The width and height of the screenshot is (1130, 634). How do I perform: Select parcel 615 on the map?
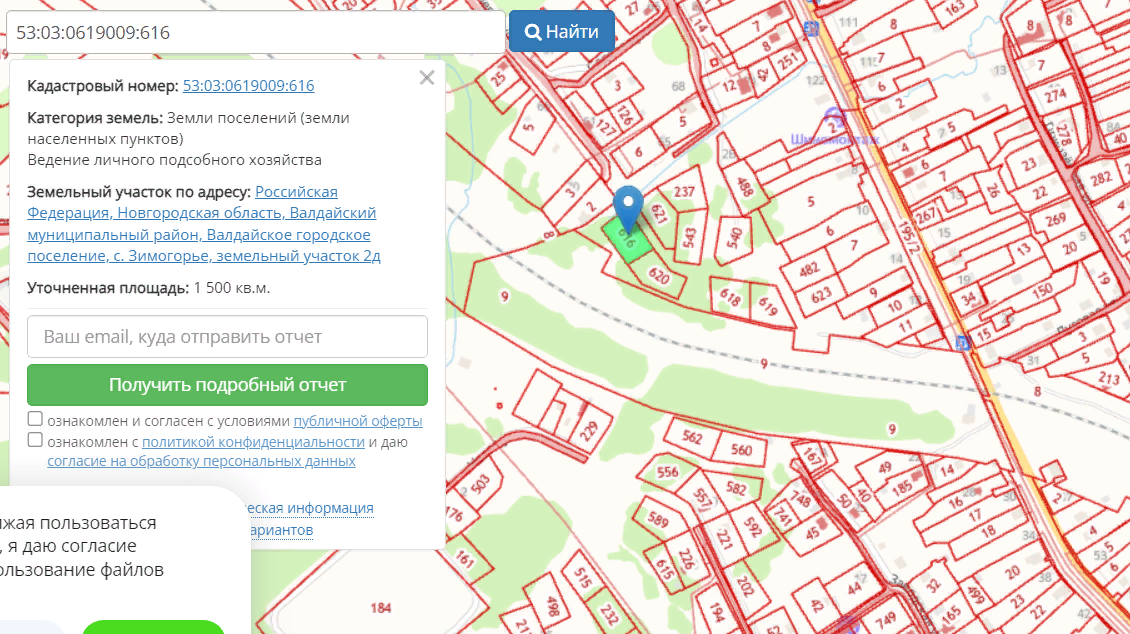coord(664,568)
